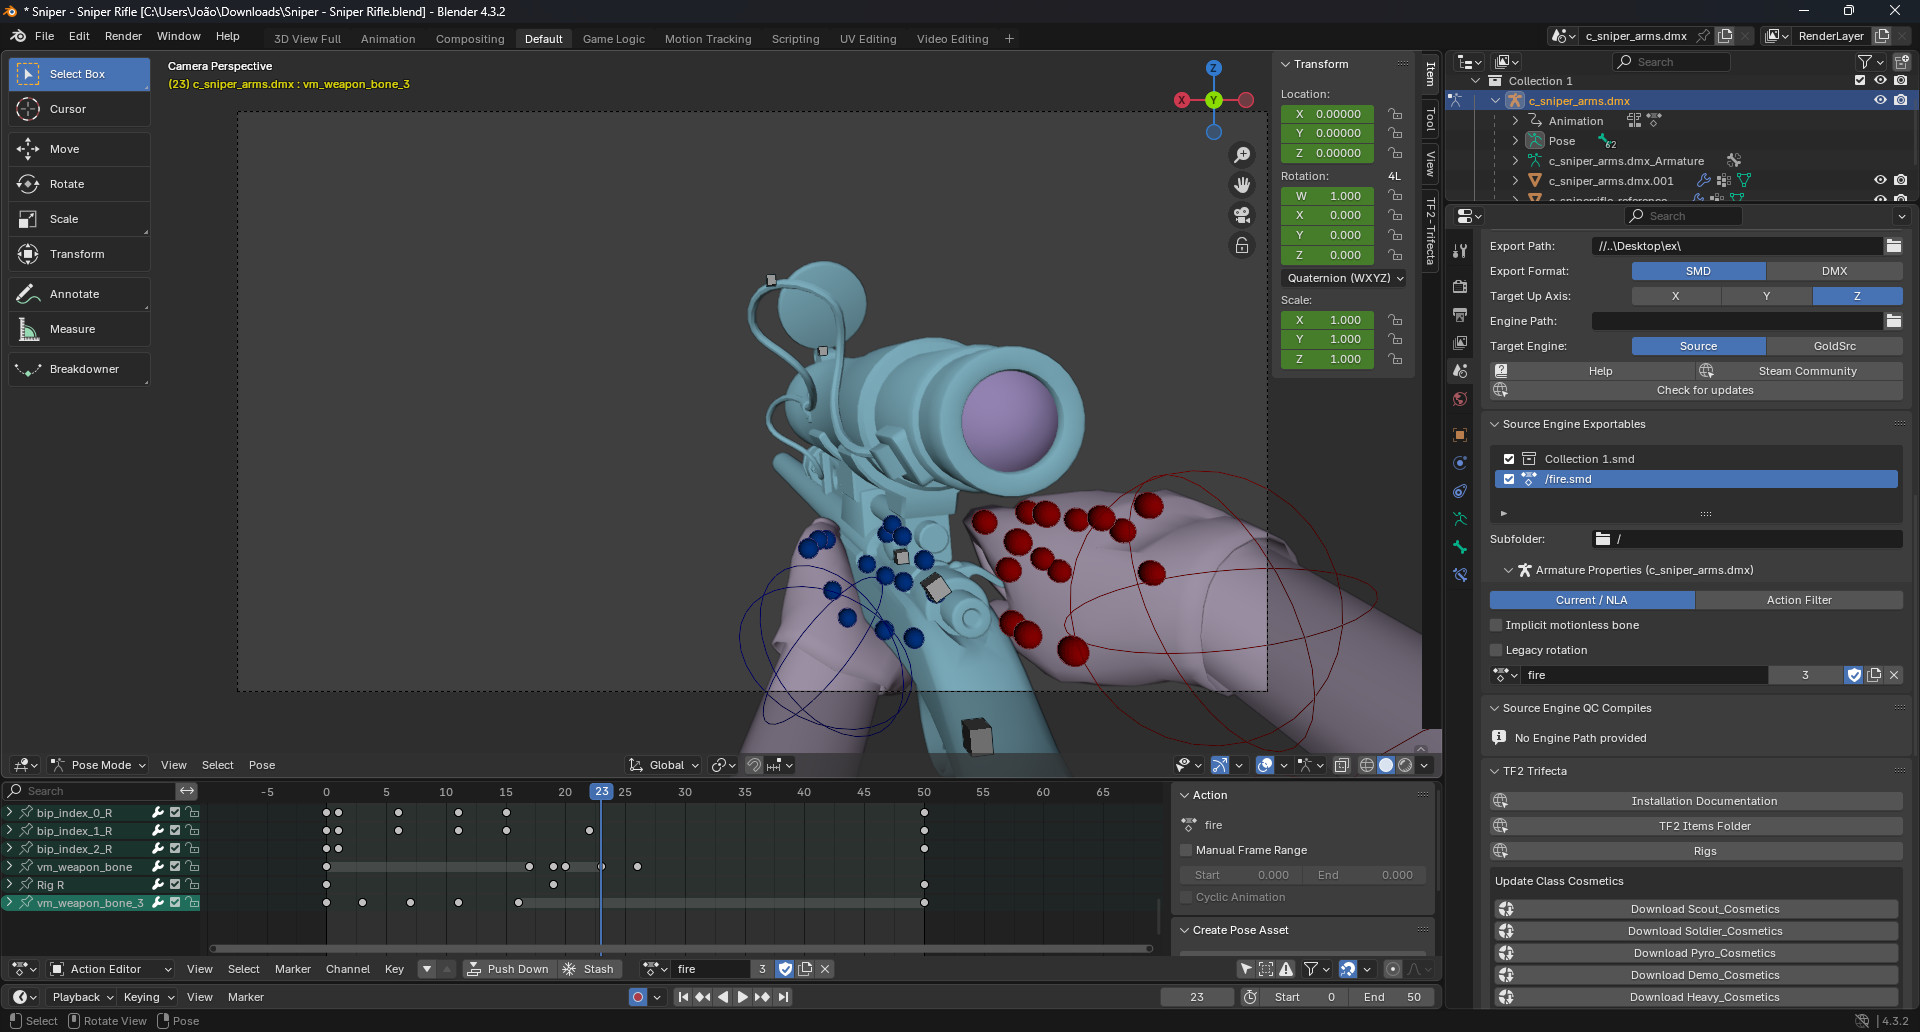The height and width of the screenshot is (1032, 1920).
Task: Select the Rotate tool
Action: (x=78, y=184)
